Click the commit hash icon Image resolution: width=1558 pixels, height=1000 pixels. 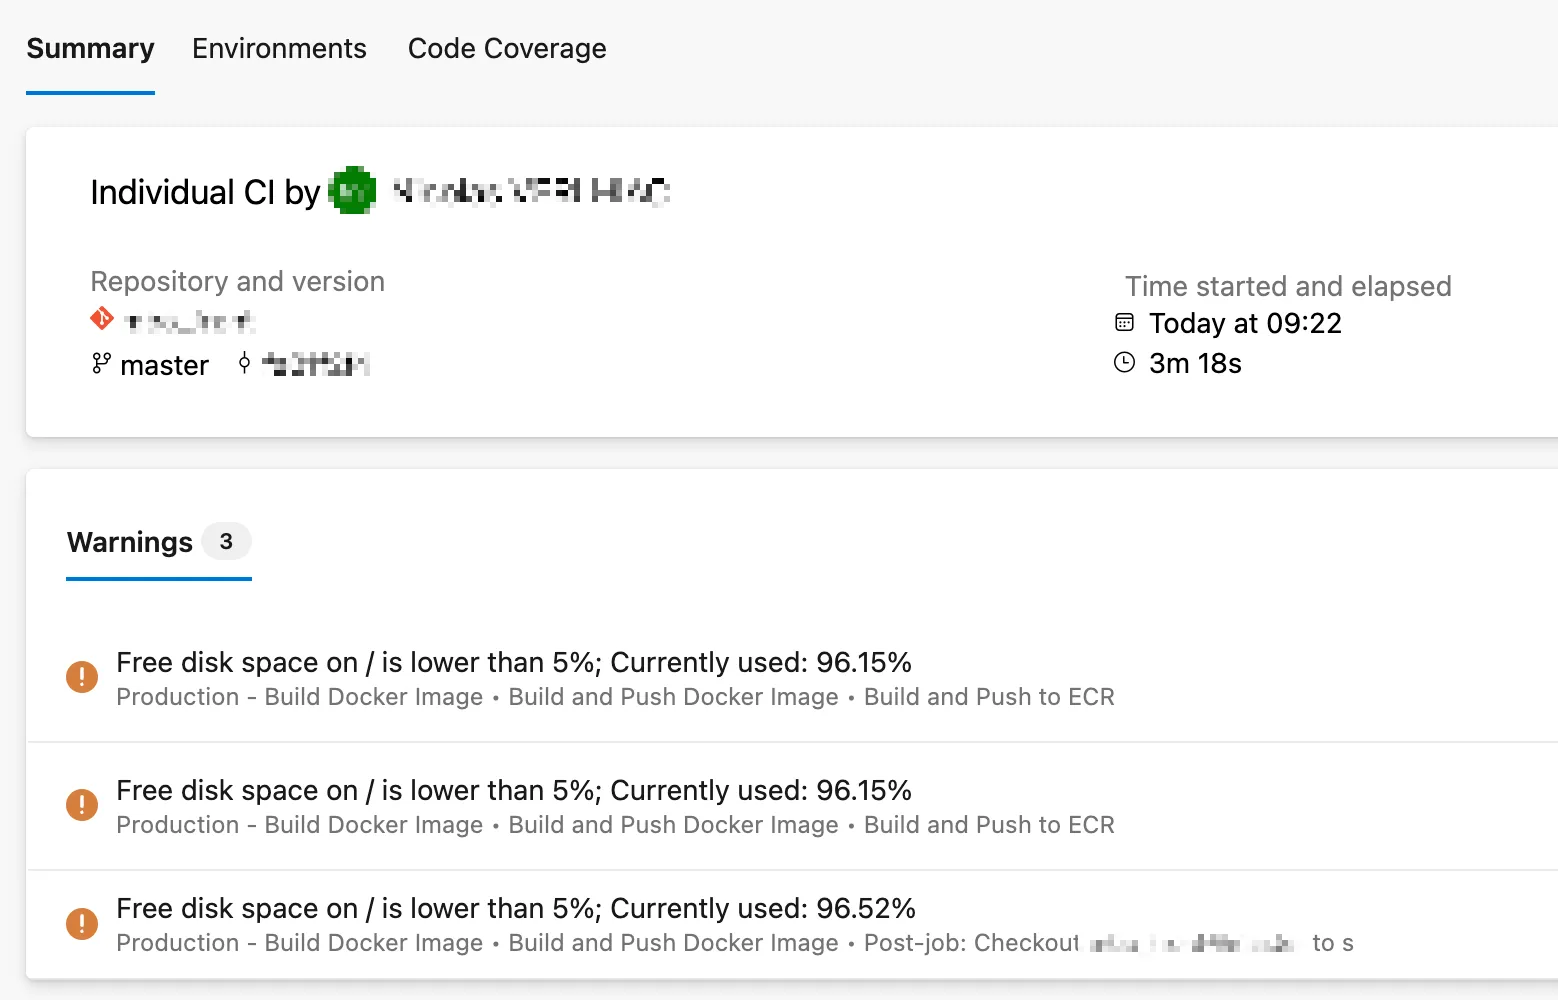[244, 363]
